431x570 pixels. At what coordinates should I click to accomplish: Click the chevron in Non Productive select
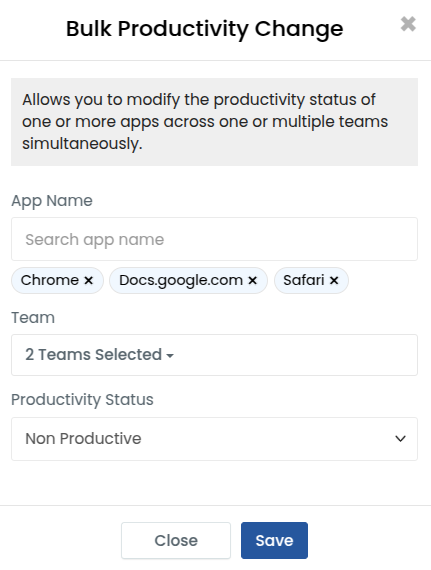pyautogui.click(x=400, y=439)
